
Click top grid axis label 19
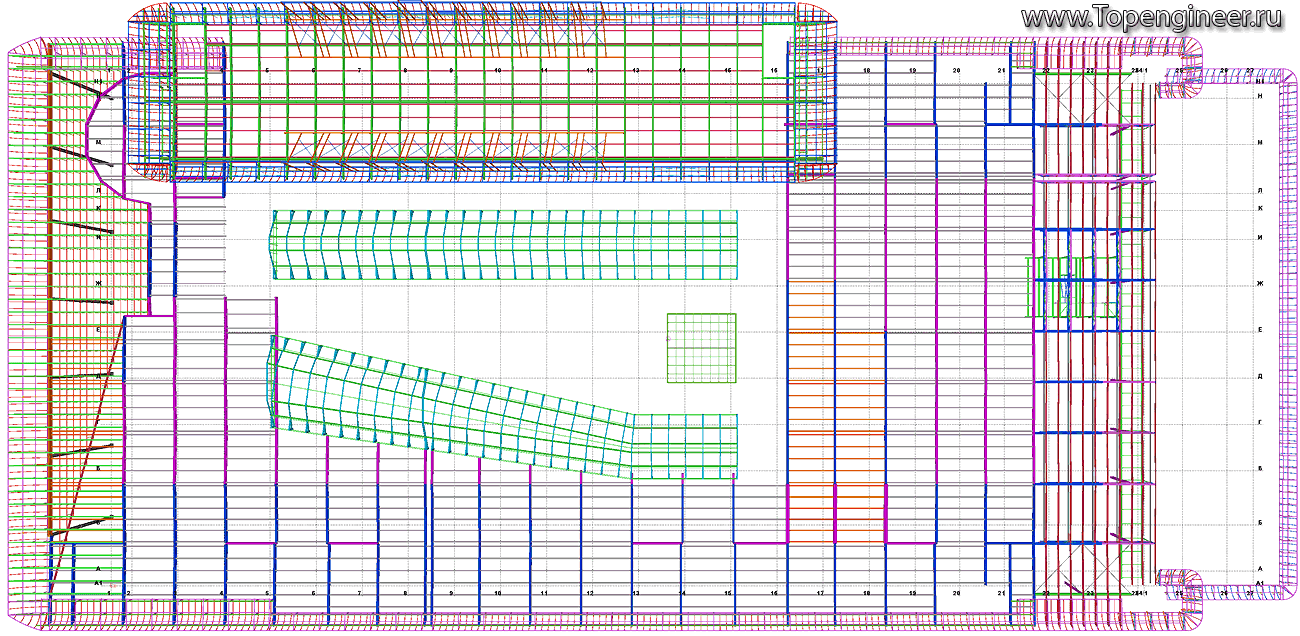912,71
